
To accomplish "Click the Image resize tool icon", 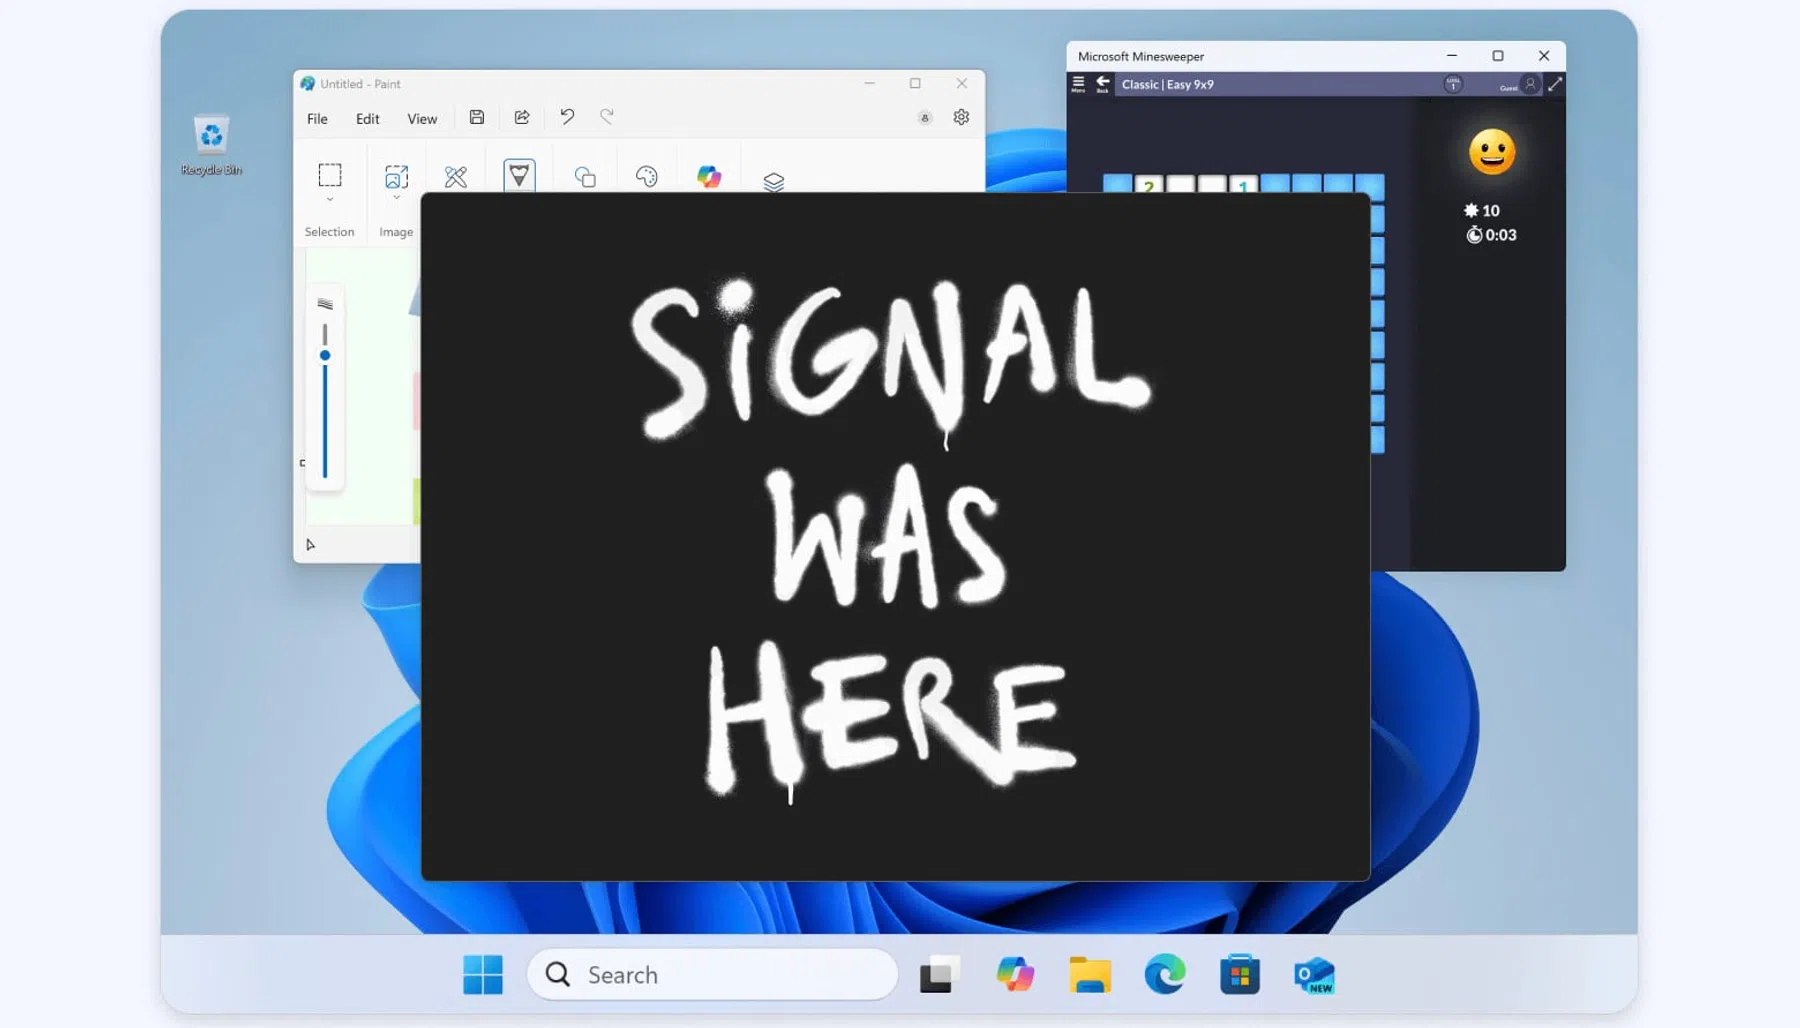I will click(x=396, y=177).
